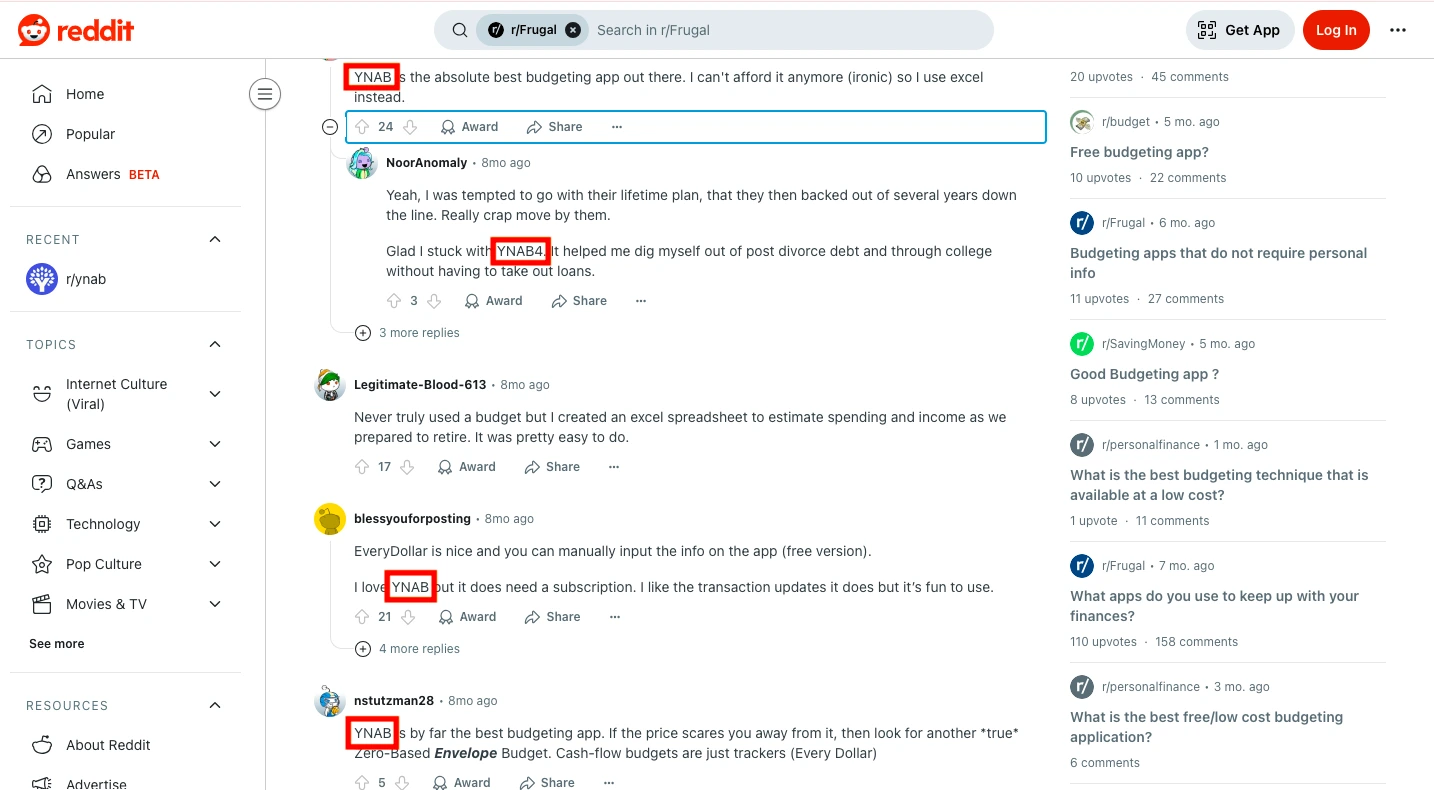This screenshot has height=790, width=1434.
Task: Open more options on Legitimate-Blood-613's comment
Action: click(614, 467)
